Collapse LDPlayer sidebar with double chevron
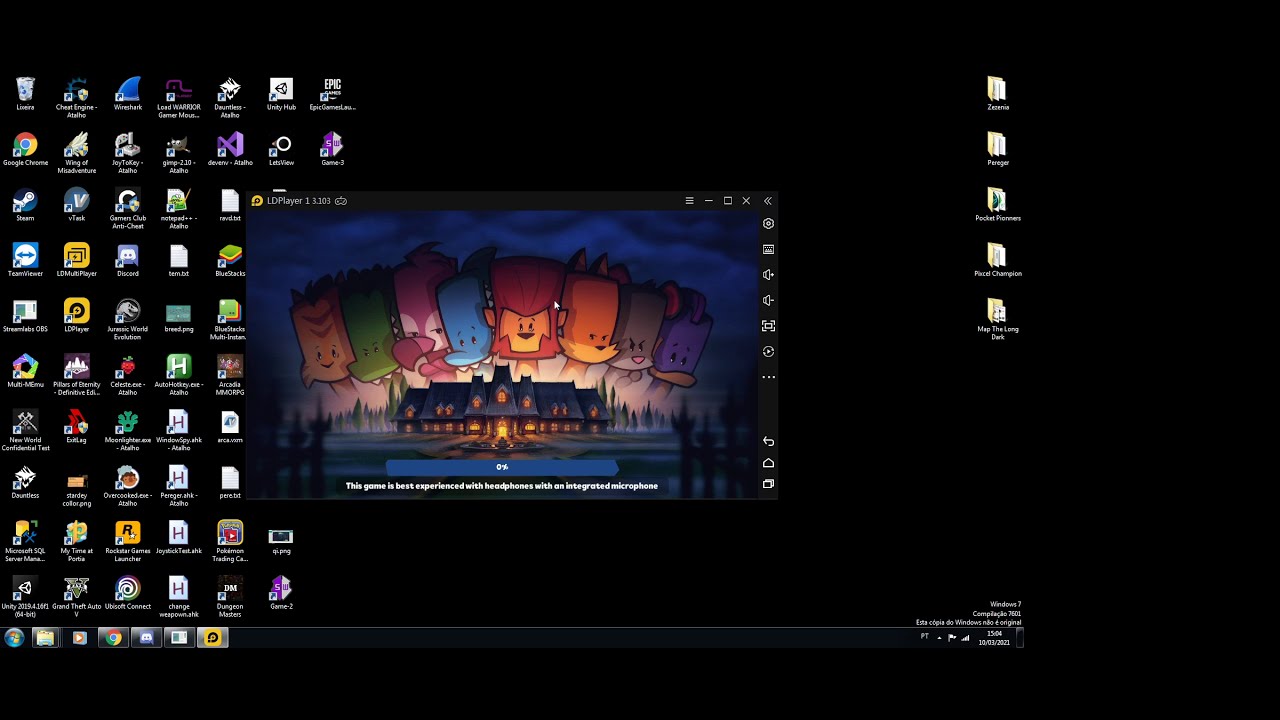 tap(767, 201)
